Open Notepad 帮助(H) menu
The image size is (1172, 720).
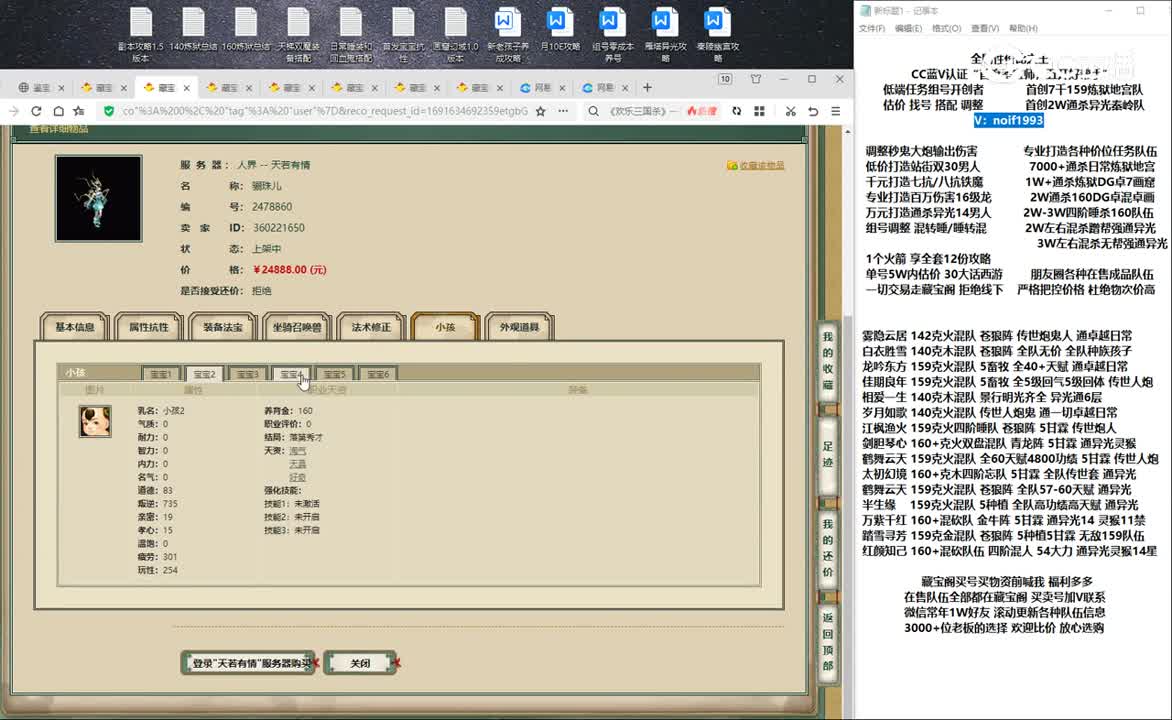tap(1023, 28)
